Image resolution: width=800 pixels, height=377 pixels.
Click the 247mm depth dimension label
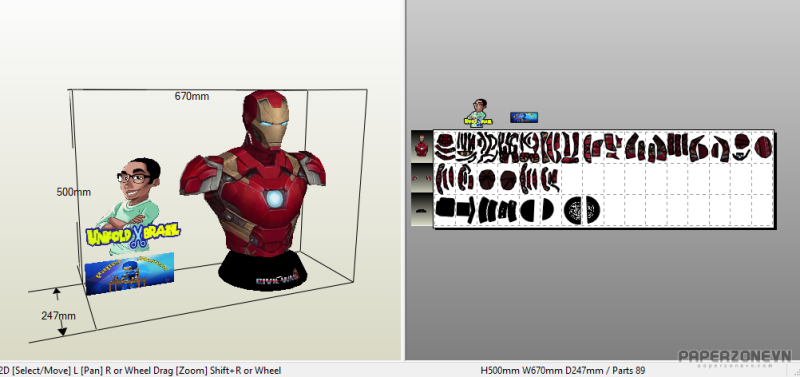[58, 316]
